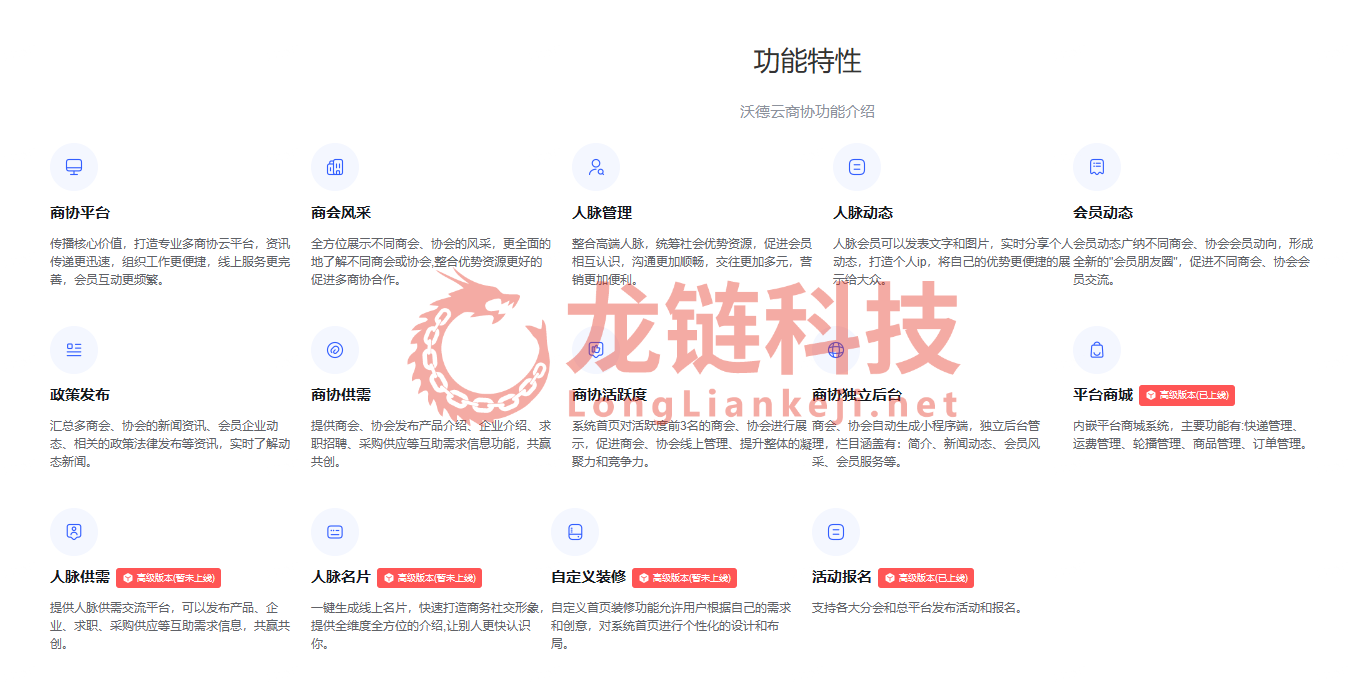The width and height of the screenshot is (1370, 694).
Task: Select the description starting 内嵌平台商城系统
Action: click(1191, 435)
